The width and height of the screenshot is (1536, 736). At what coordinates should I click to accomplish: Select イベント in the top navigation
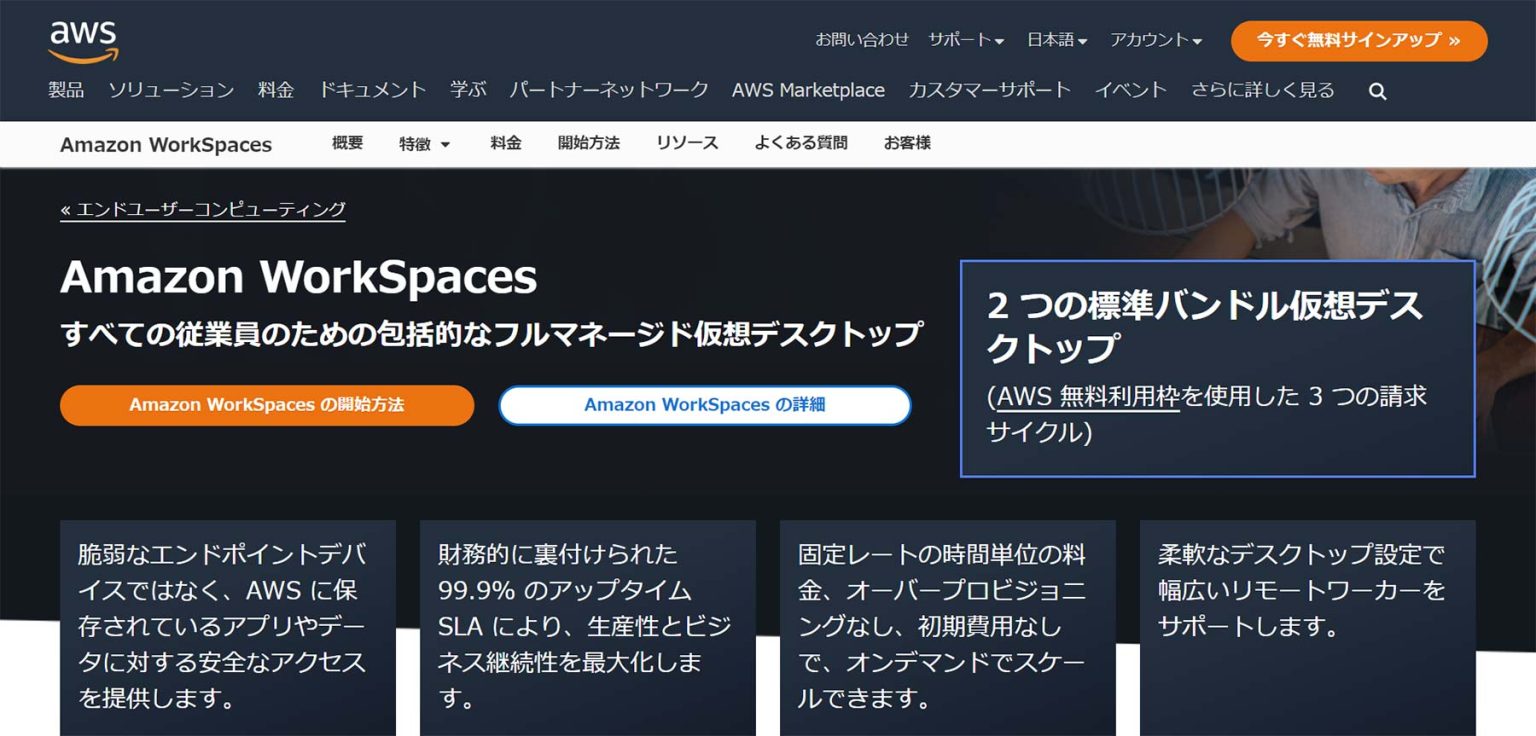[x=1131, y=89]
